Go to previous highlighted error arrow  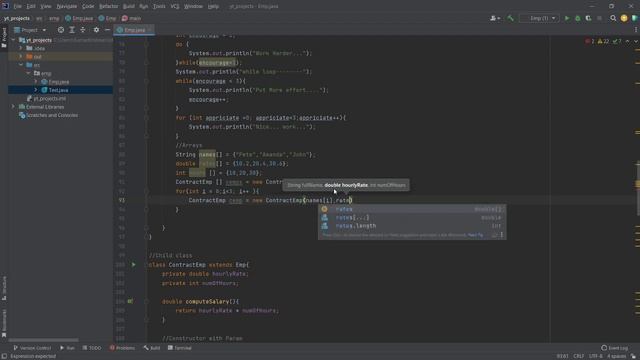(x=627, y=41)
